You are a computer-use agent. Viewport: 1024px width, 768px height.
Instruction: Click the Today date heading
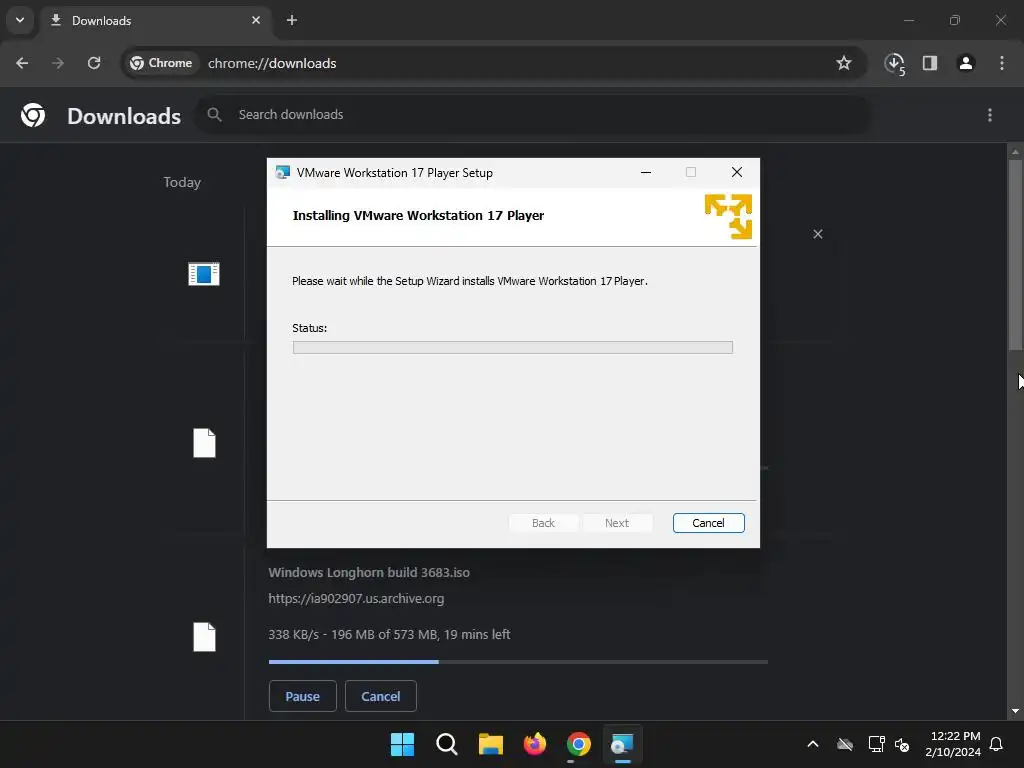(182, 182)
